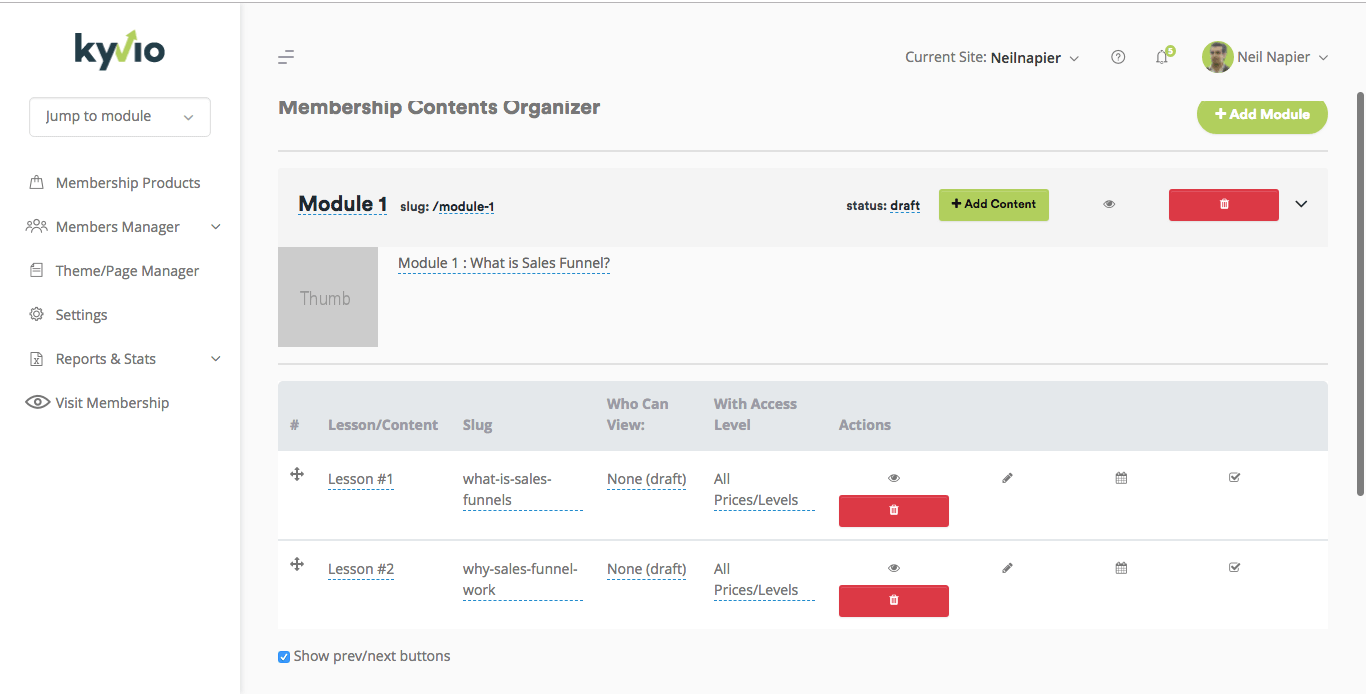Expand the Members Manager submenu chevron

(216, 227)
